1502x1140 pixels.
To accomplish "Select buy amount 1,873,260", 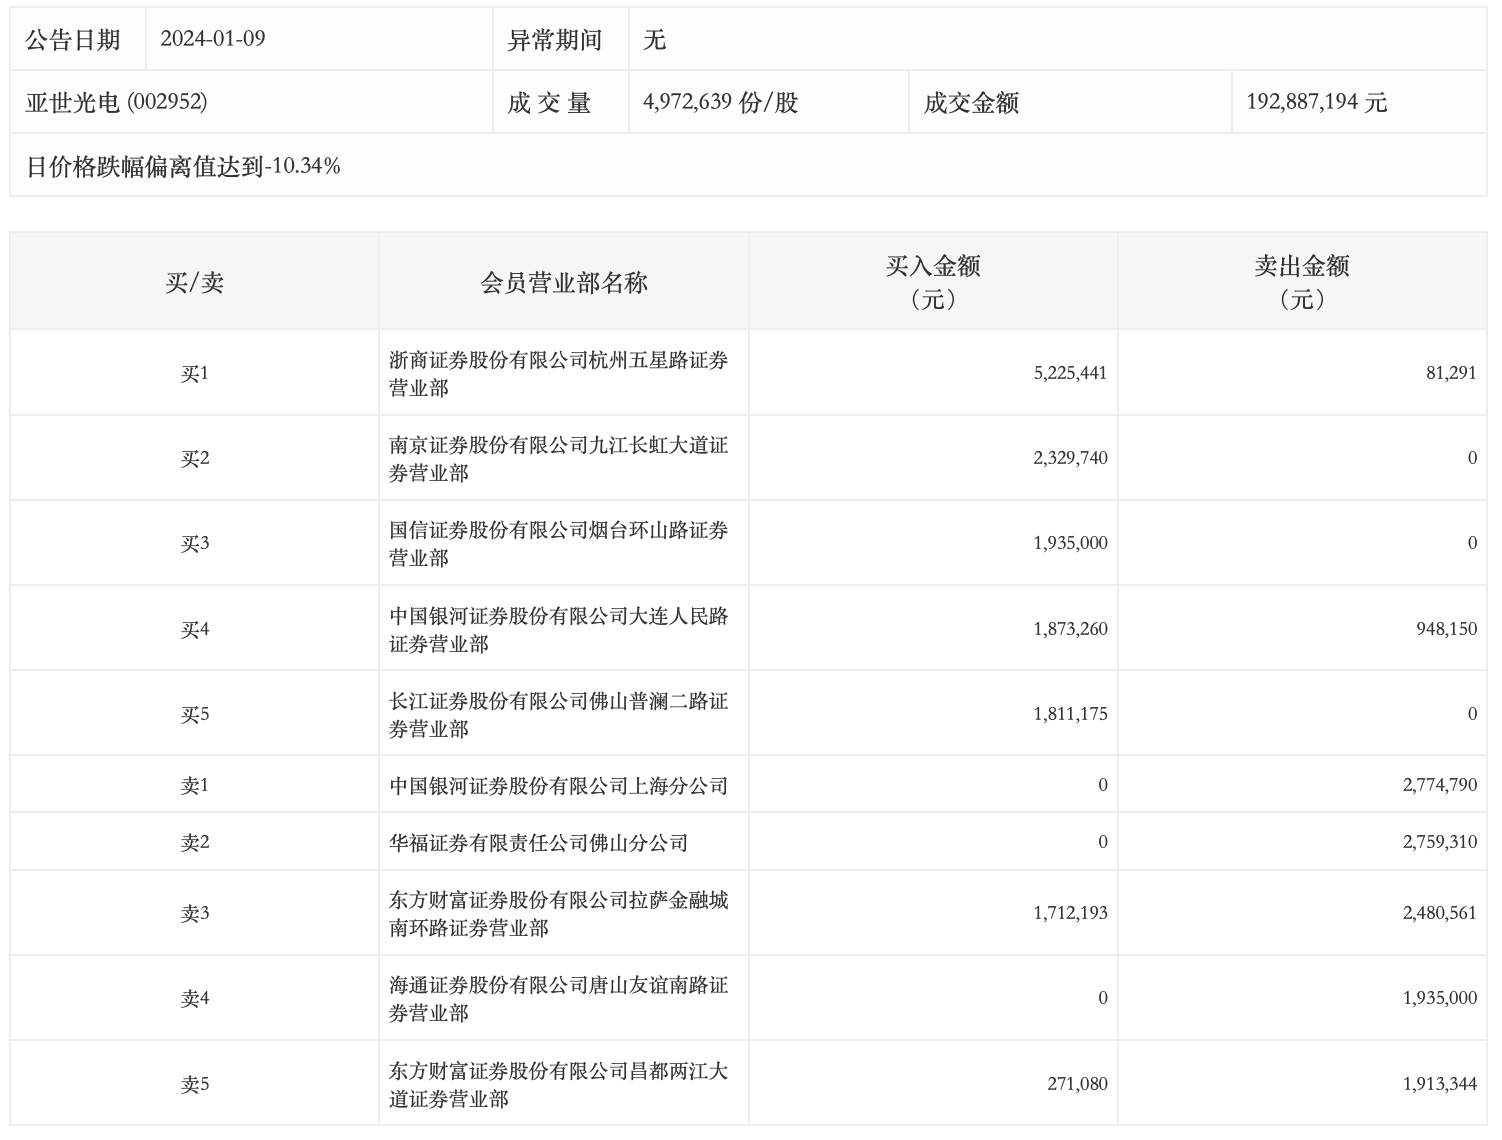I will 1070,629.
